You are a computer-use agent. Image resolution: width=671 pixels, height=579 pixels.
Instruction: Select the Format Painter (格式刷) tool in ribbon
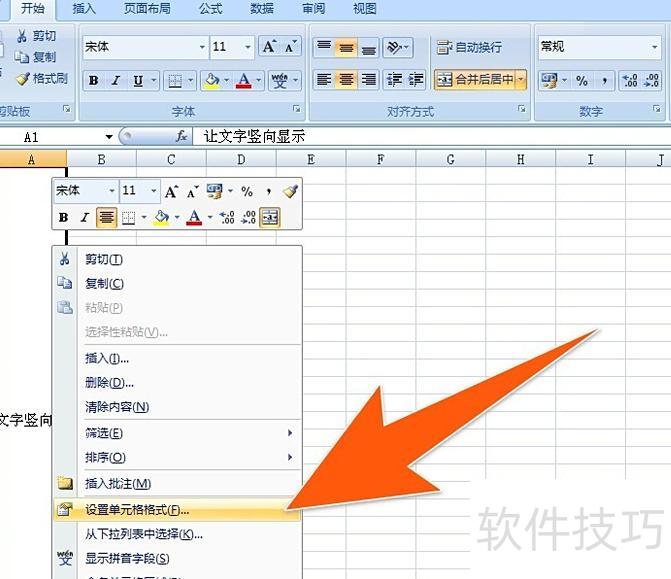coord(42,78)
